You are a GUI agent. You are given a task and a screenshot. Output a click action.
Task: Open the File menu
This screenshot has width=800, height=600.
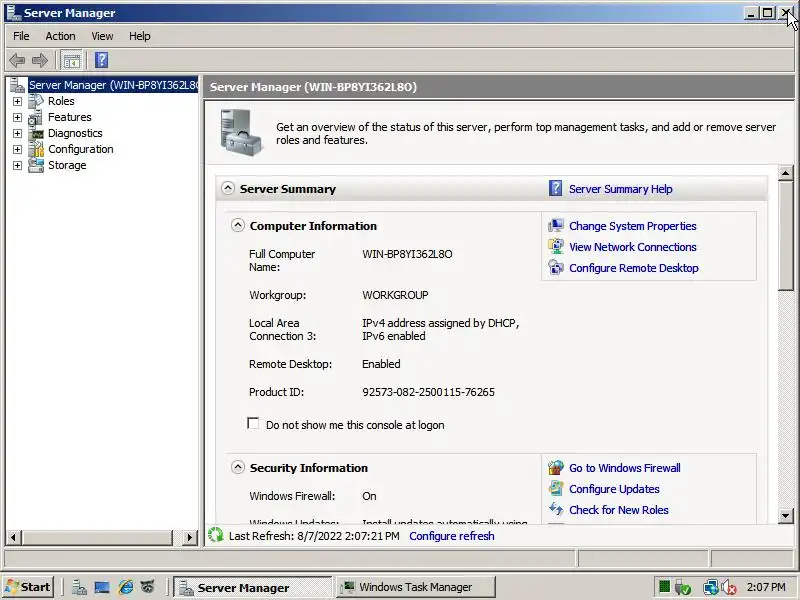[x=21, y=36]
